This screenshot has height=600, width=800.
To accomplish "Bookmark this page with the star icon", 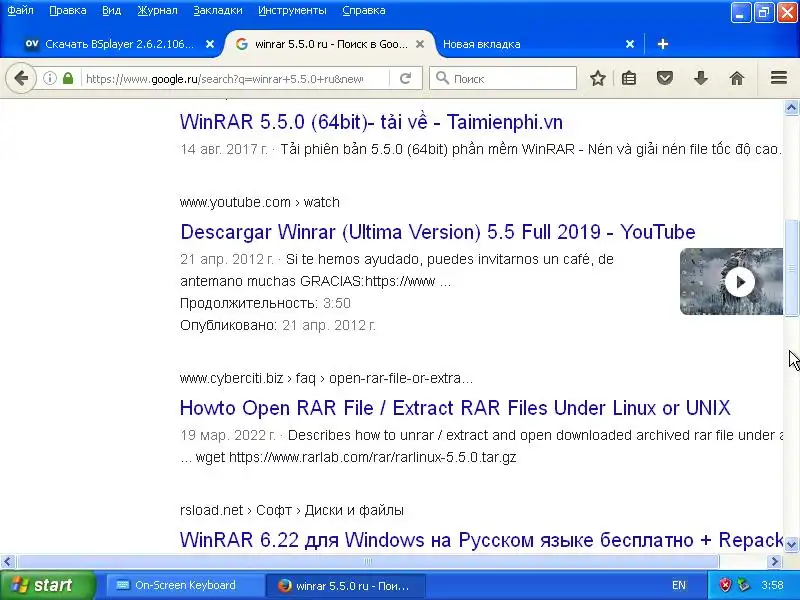I will 597,78.
